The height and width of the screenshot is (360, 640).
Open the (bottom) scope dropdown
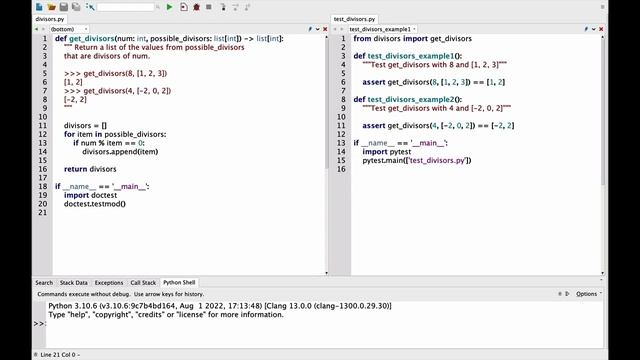[69, 29]
